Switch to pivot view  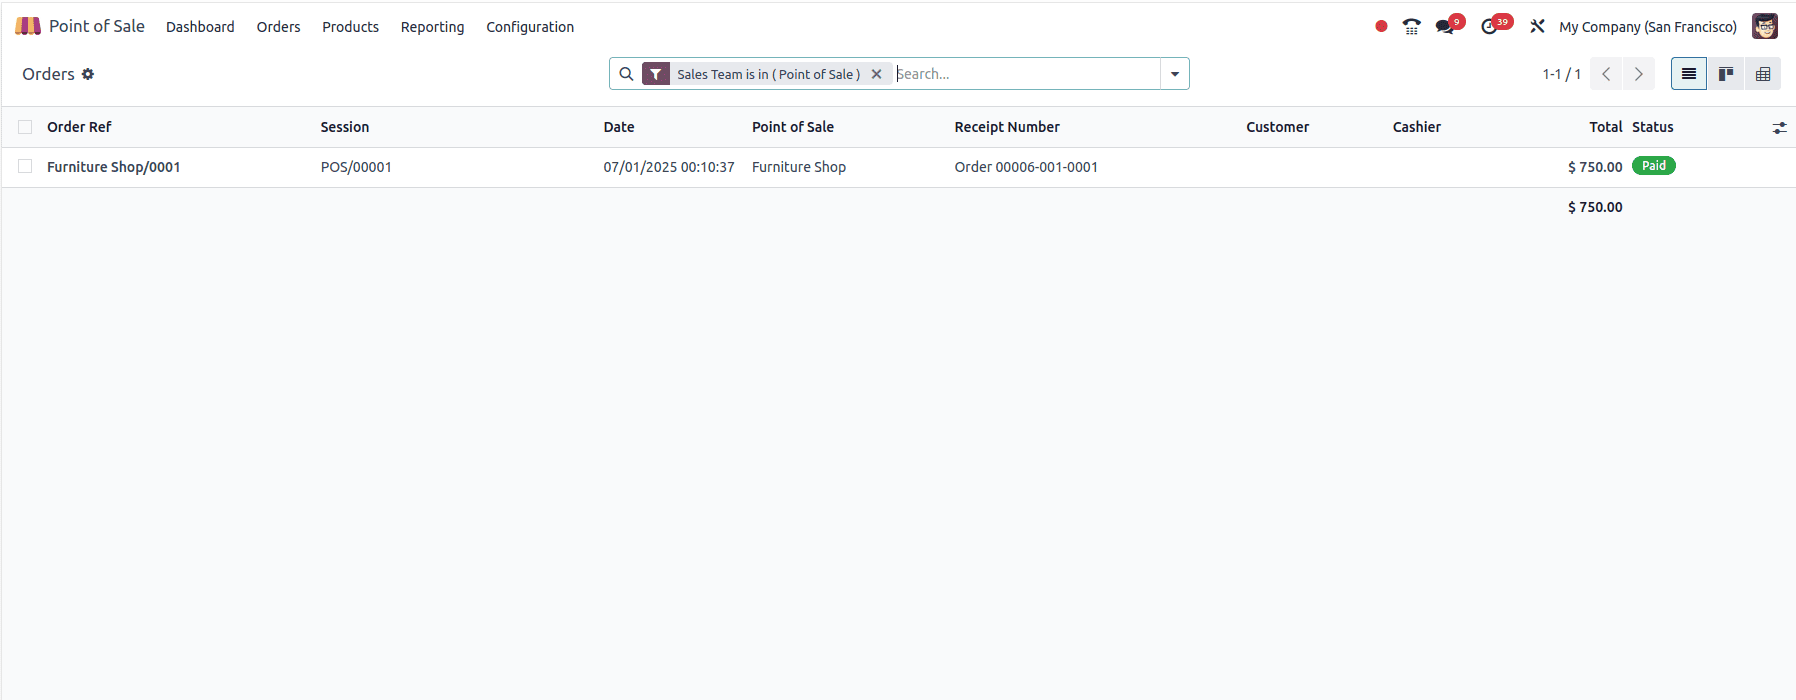click(x=1763, y=74)
